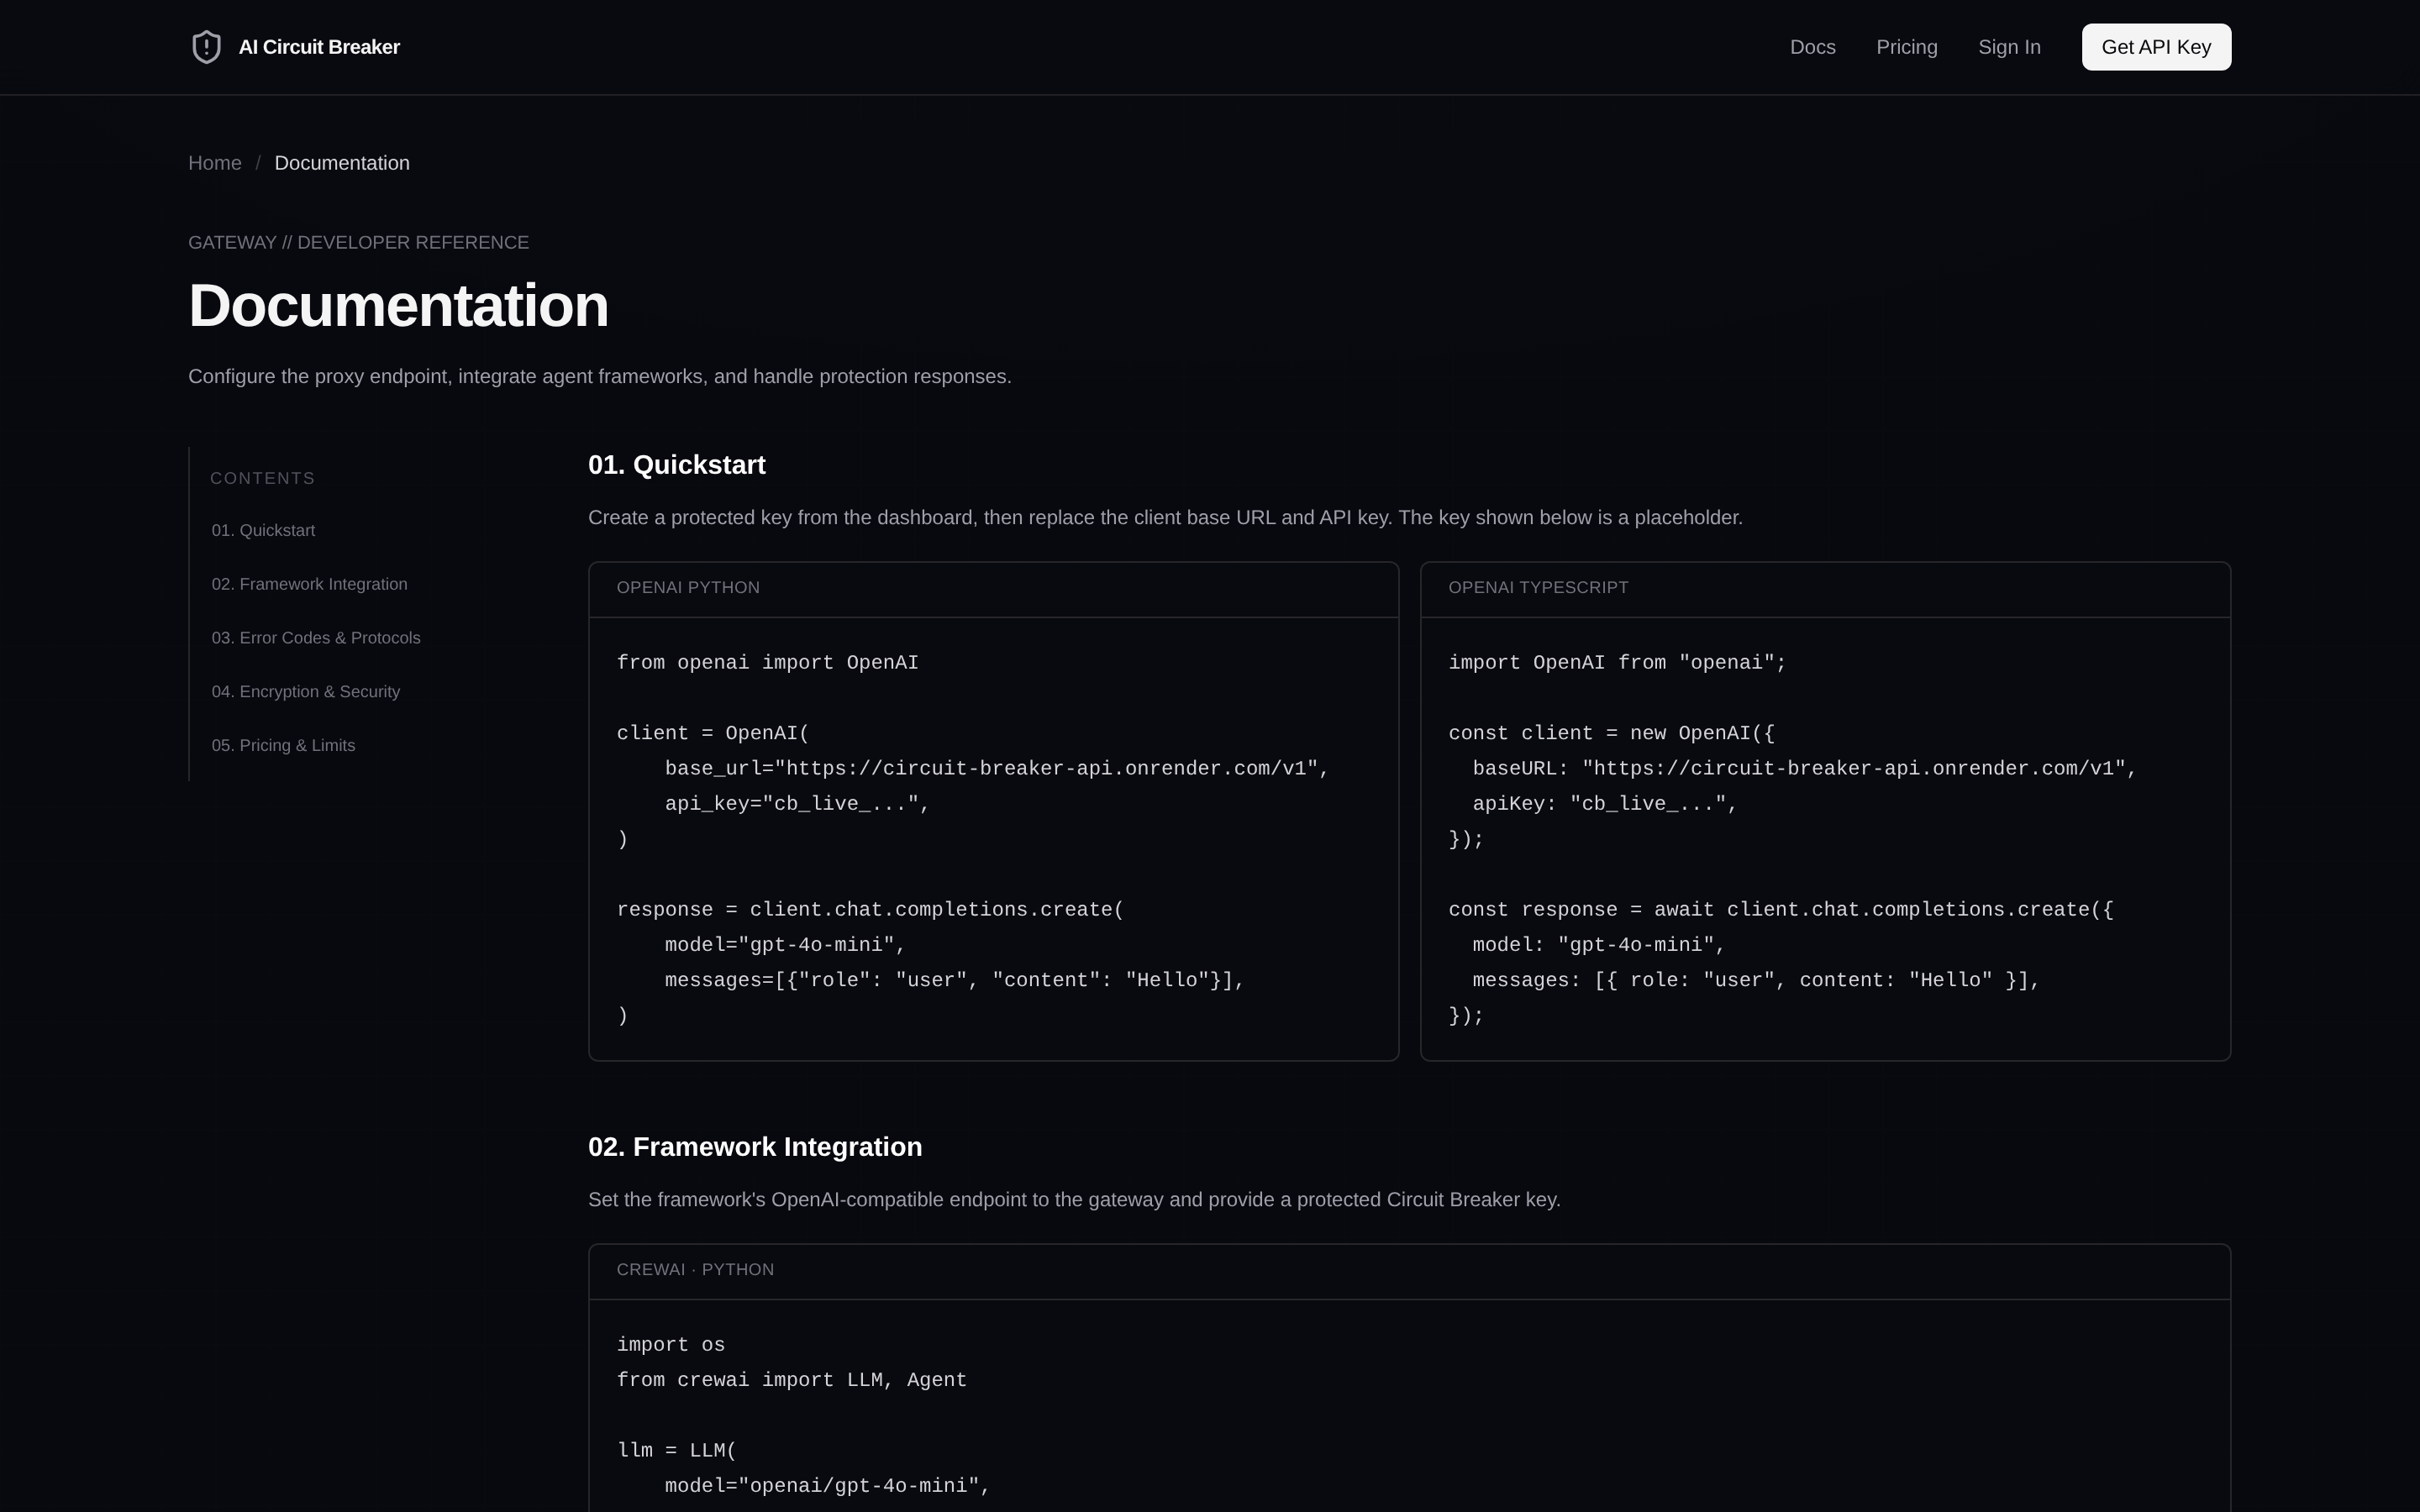Click the Python base_url line
Screen dimensions: 2420x1512
pyautogui.click(x=996, y=768)
